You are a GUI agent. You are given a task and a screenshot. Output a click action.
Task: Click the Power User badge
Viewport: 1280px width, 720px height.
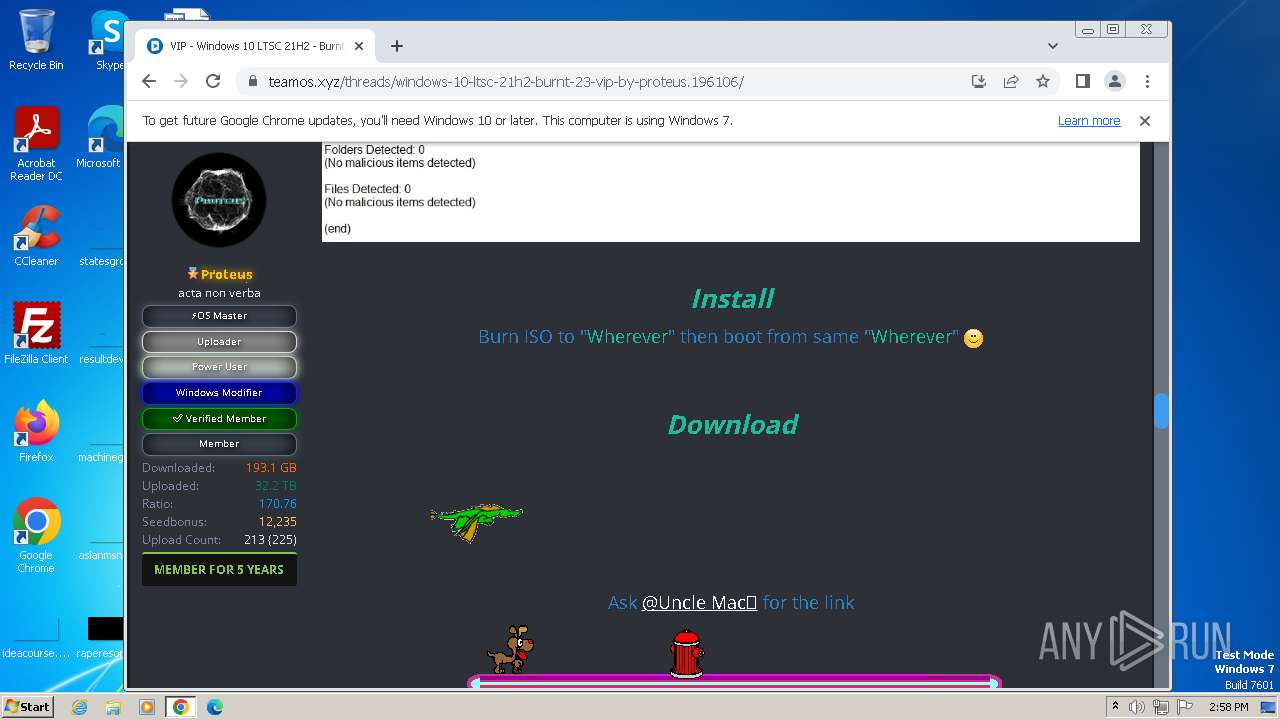click(219, 367)
